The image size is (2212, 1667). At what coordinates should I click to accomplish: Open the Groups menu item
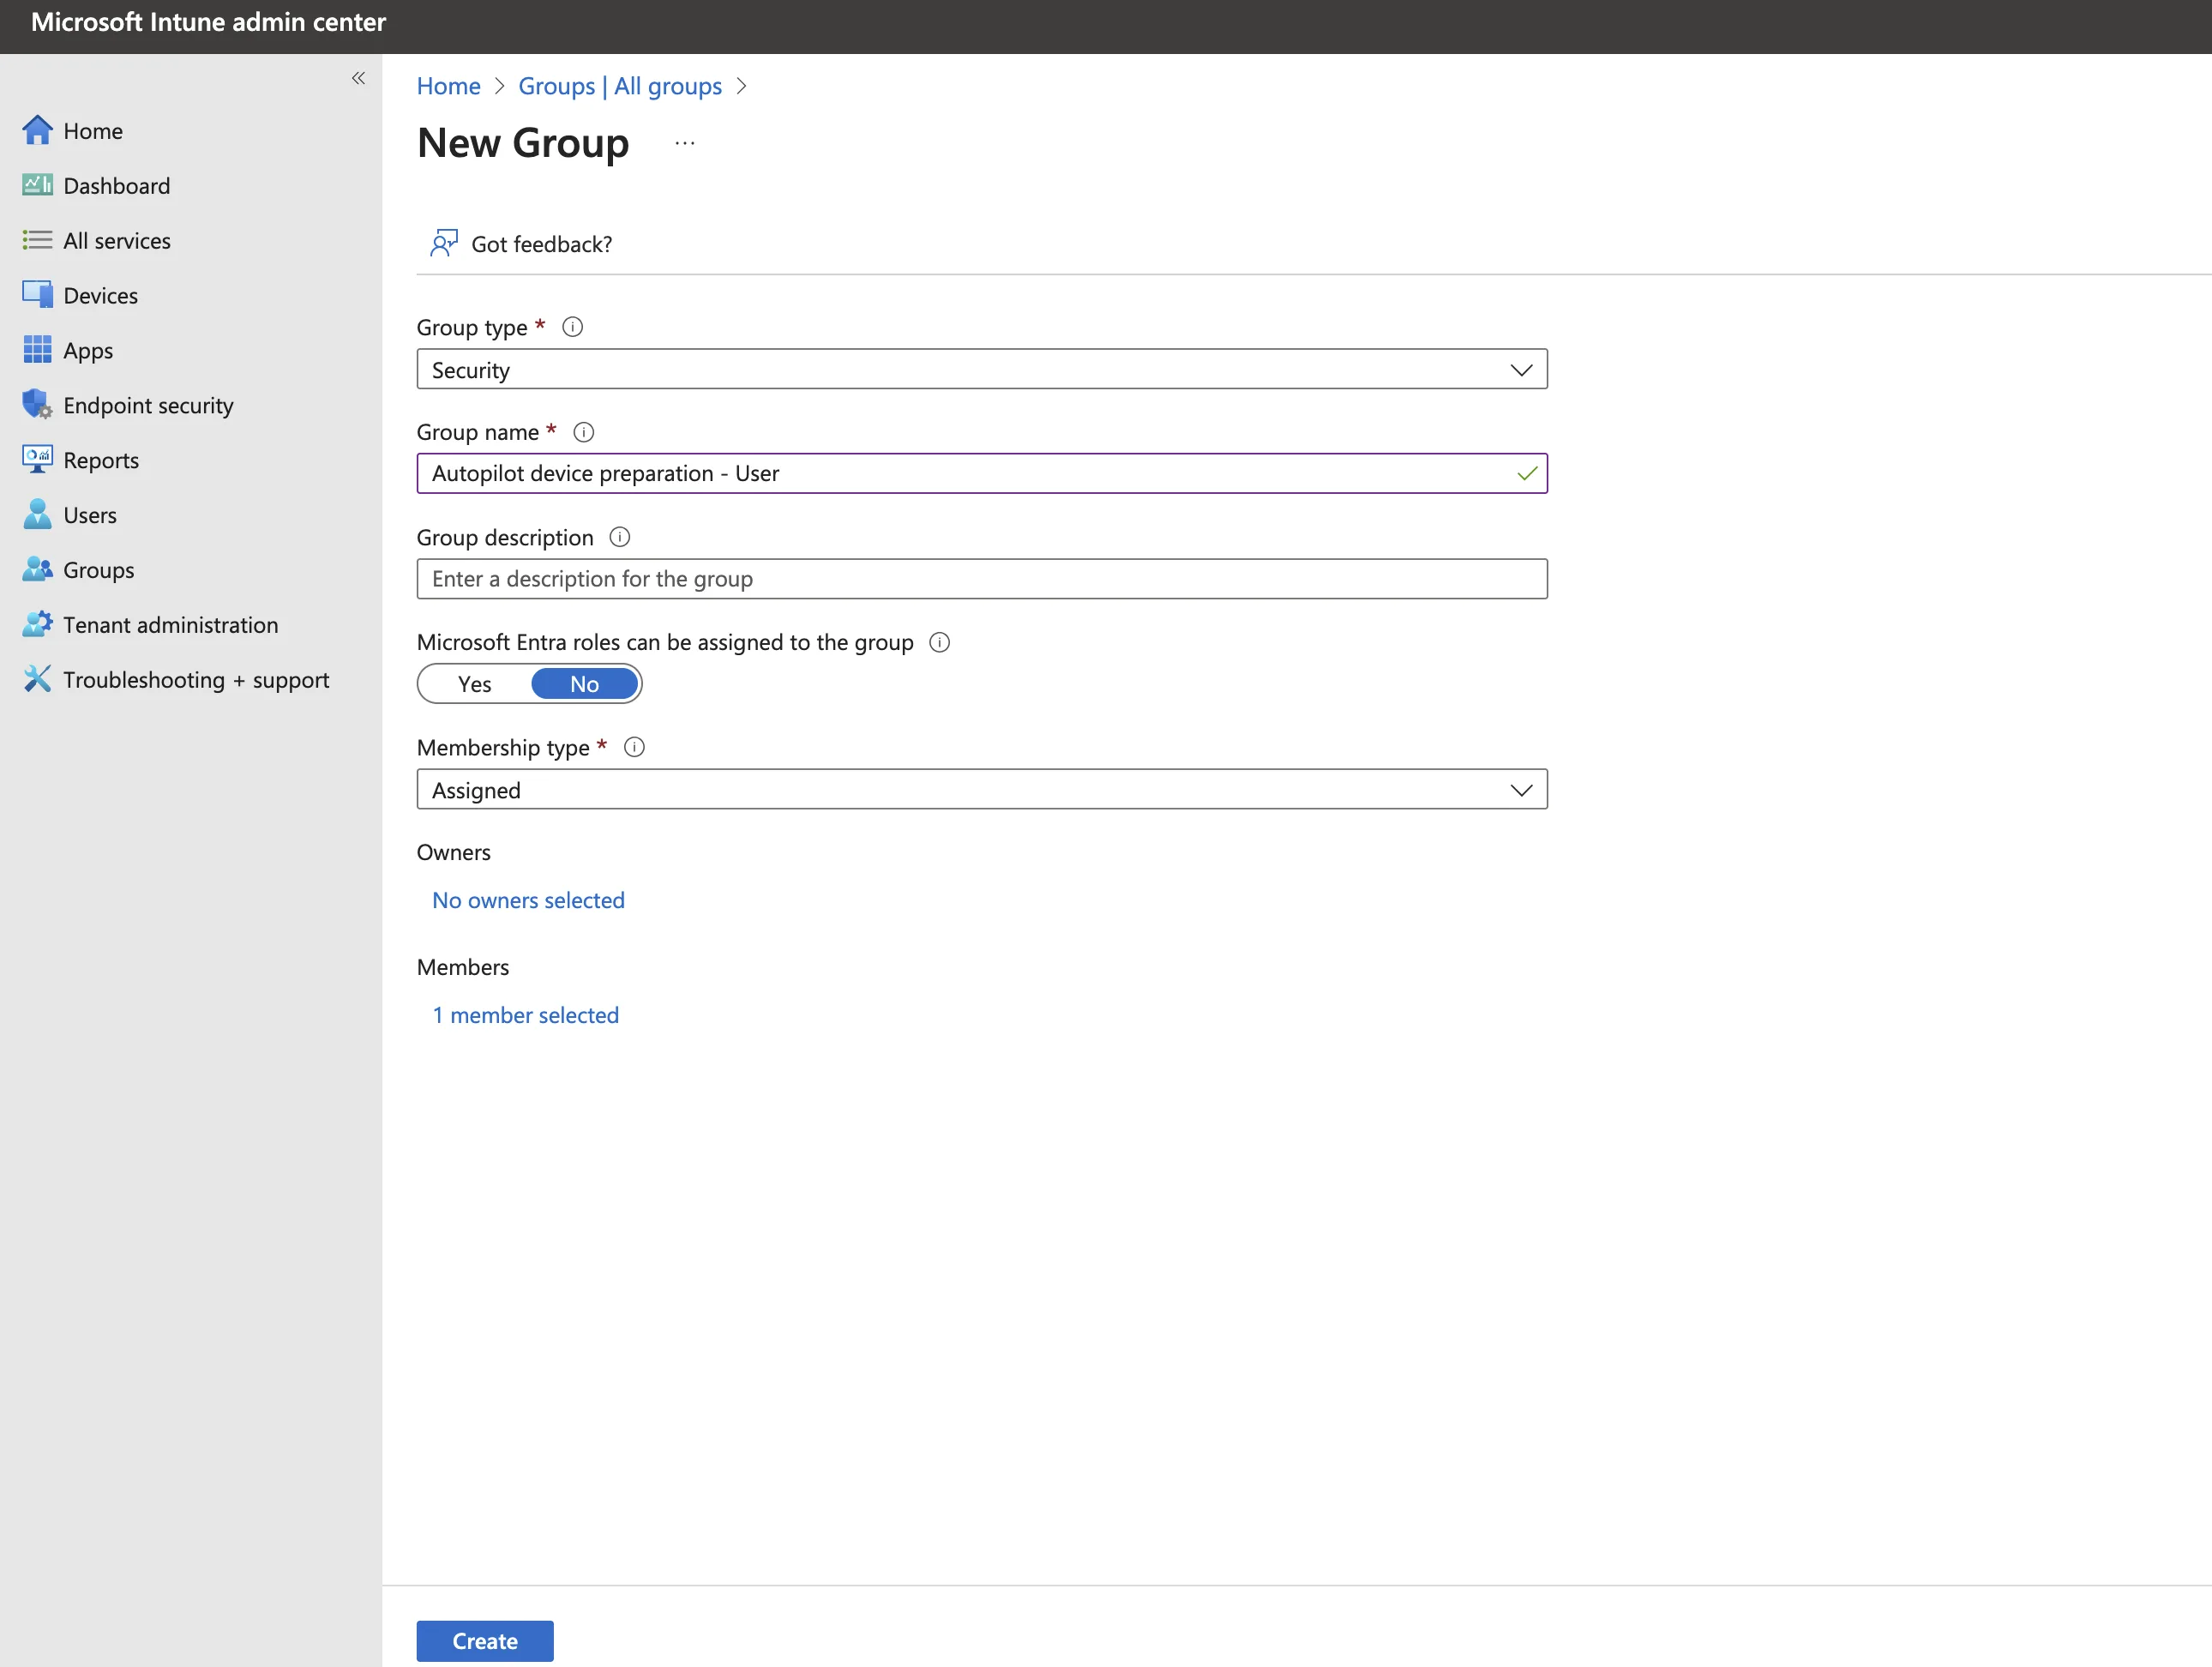98,570
